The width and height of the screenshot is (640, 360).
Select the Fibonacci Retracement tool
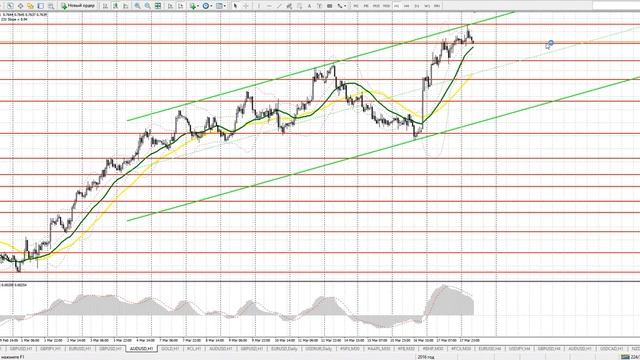[299, 6]
